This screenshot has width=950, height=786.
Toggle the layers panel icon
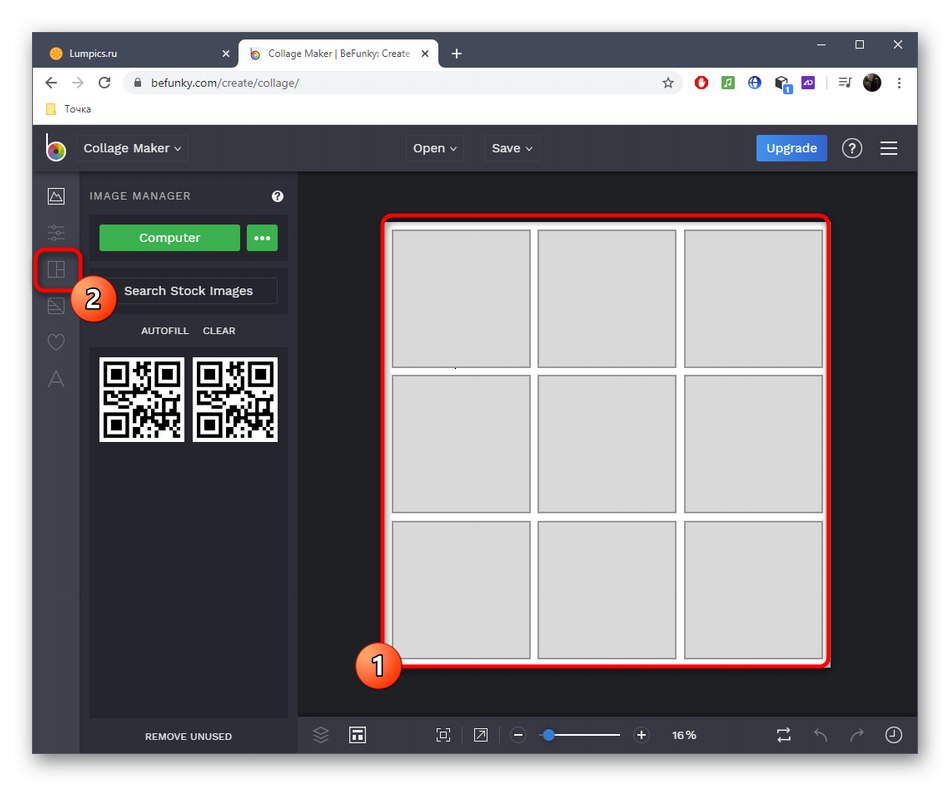321,735
